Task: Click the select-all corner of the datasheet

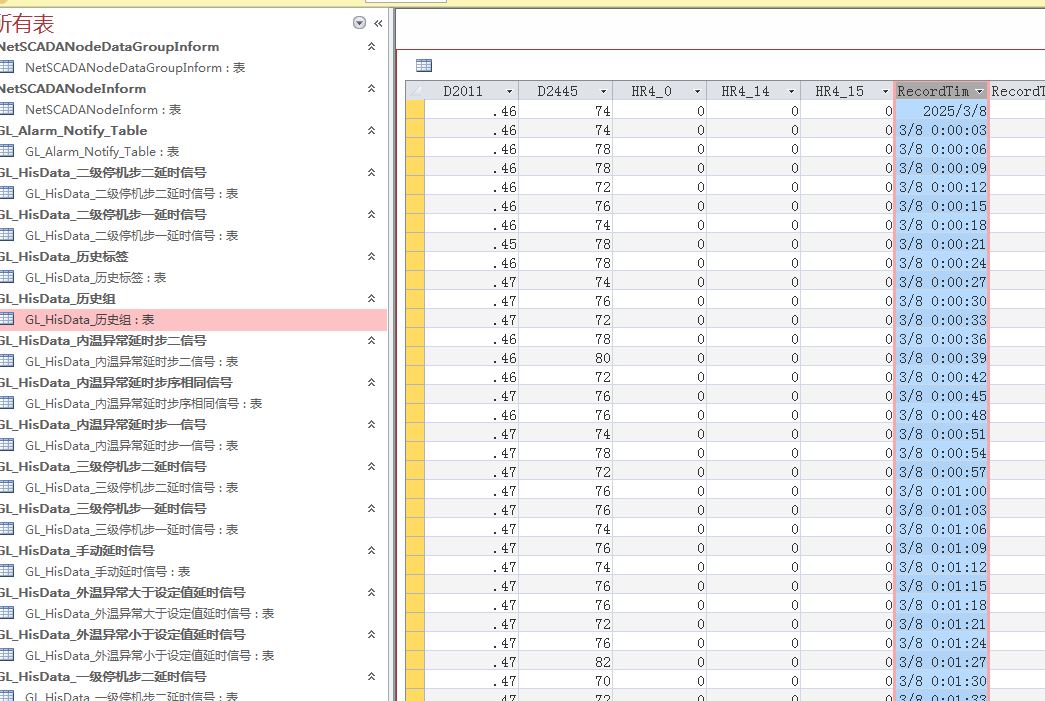Action: tap(415, 91)
